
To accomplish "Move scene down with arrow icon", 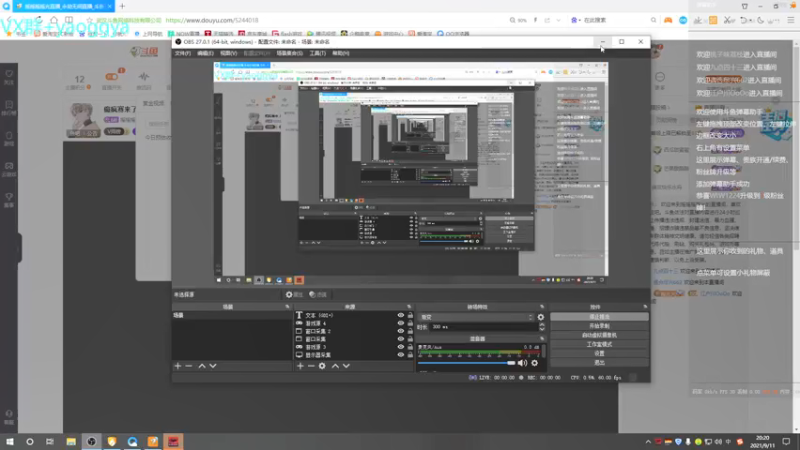I will [x=213, y=366].
